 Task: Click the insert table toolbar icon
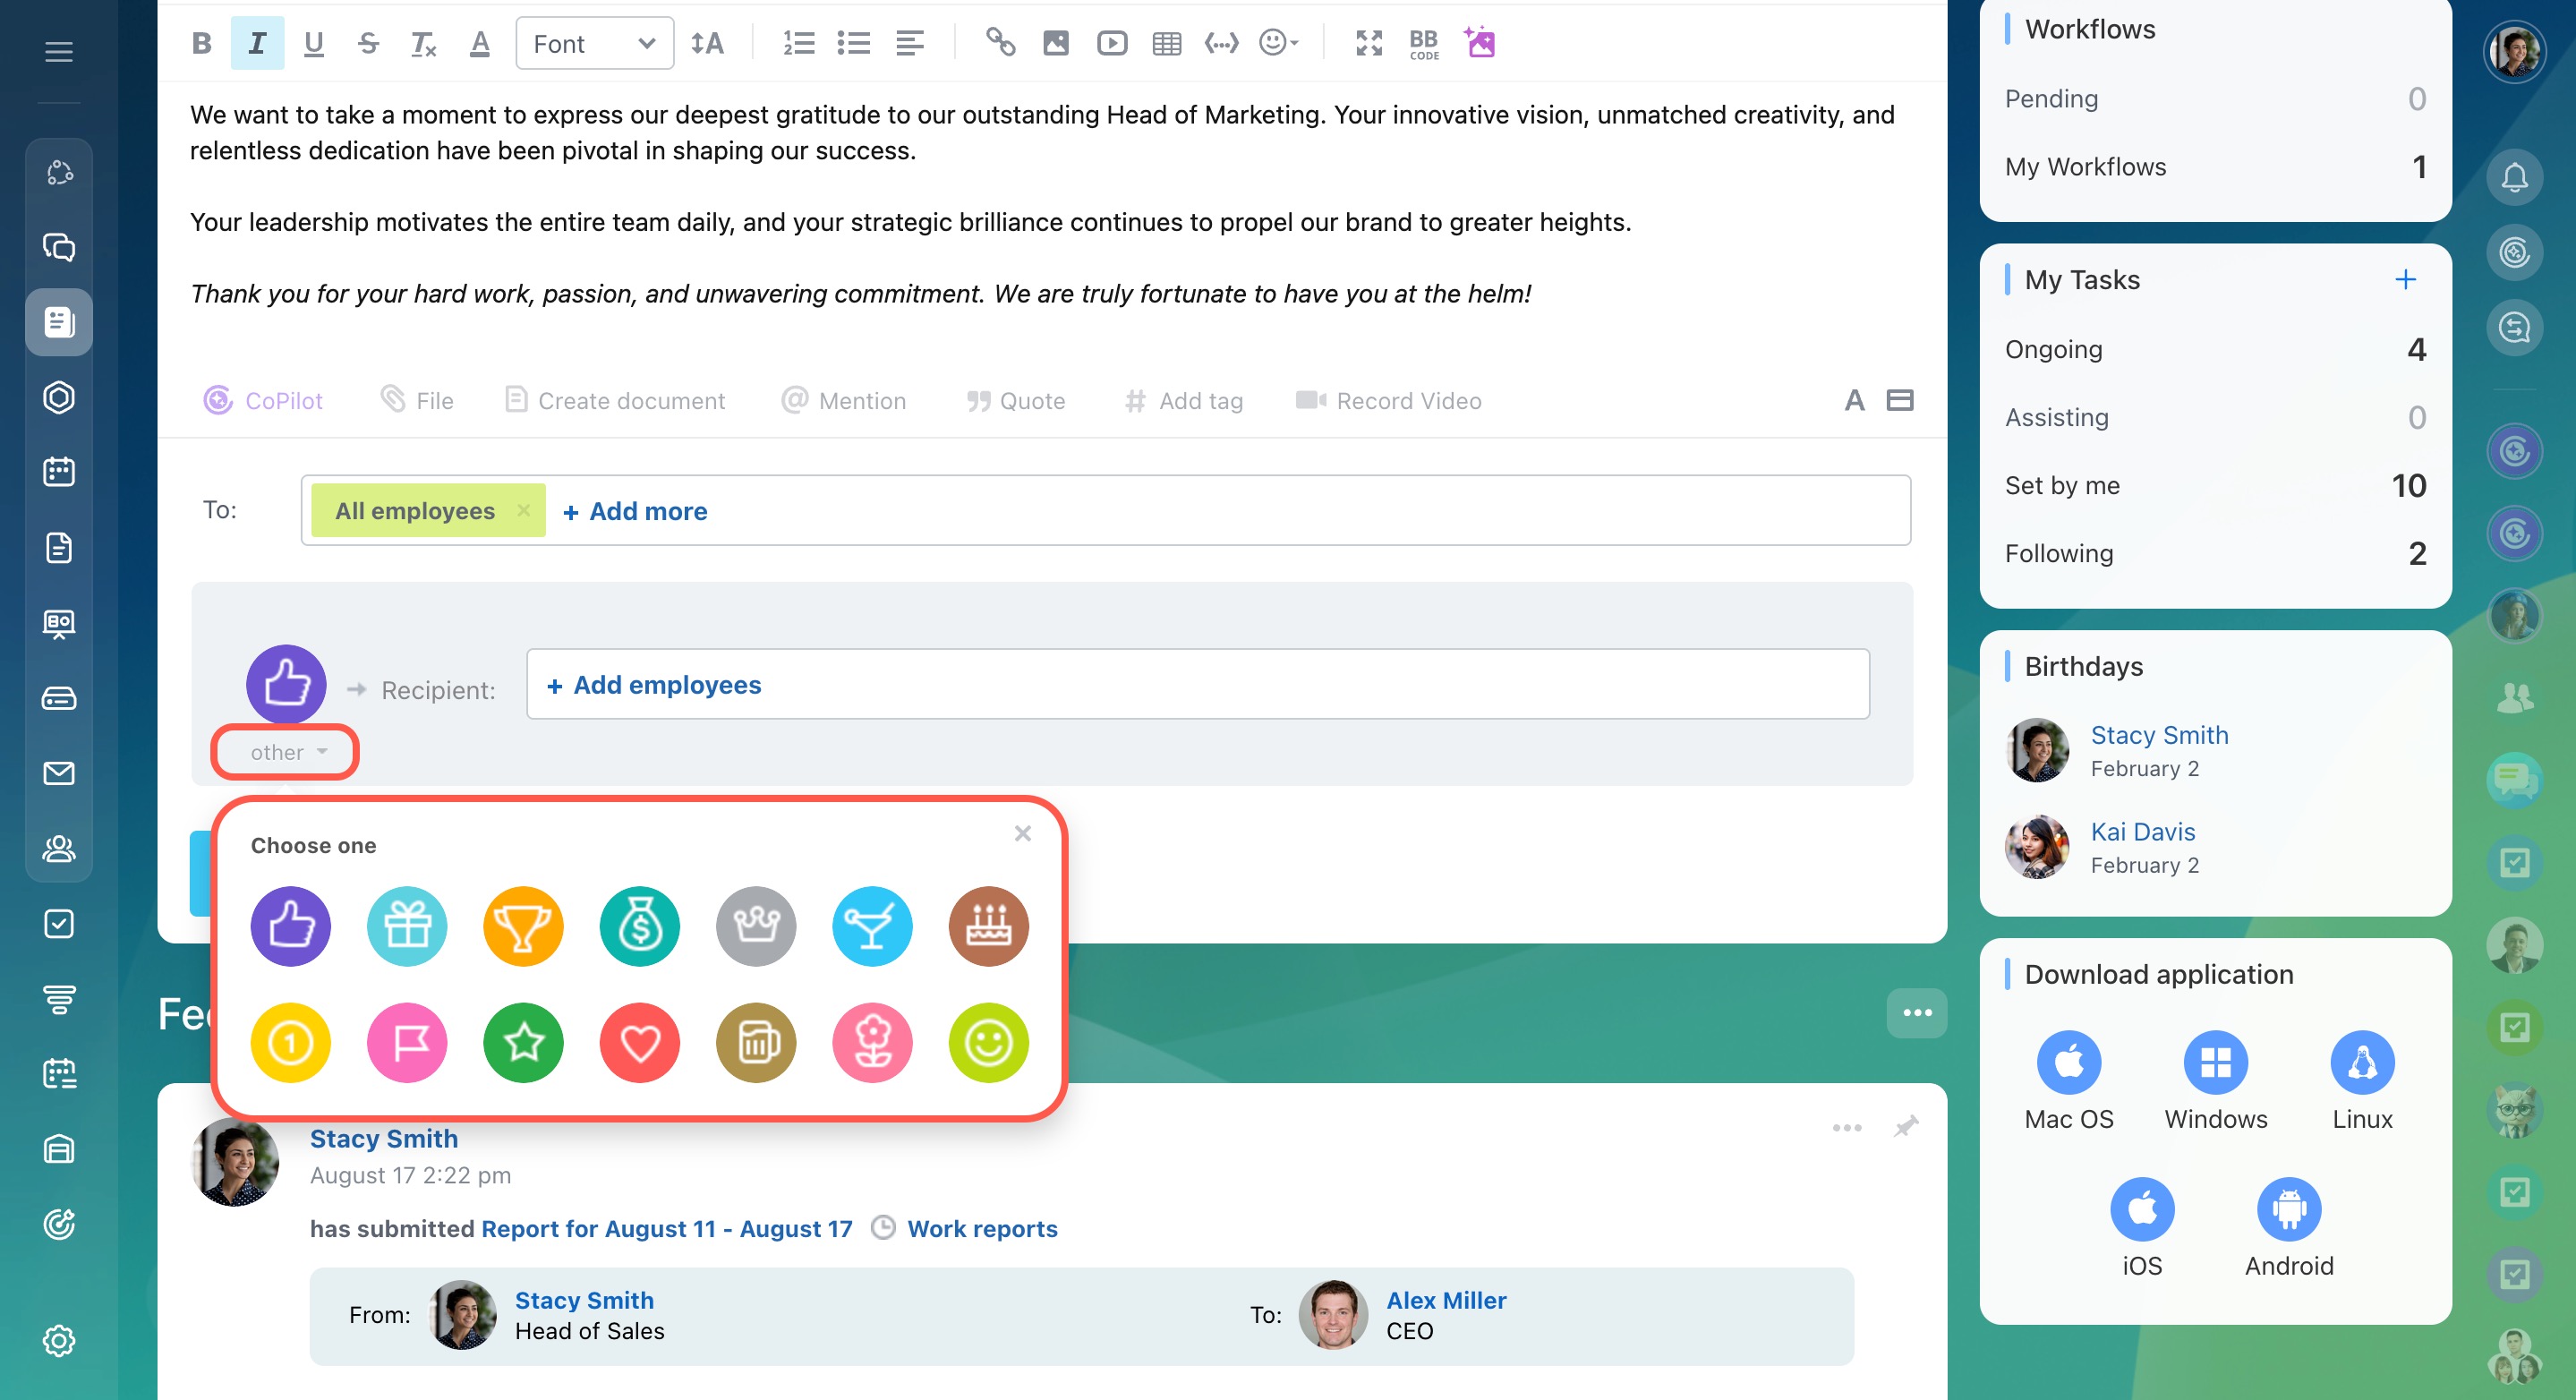pos(1166,43)
